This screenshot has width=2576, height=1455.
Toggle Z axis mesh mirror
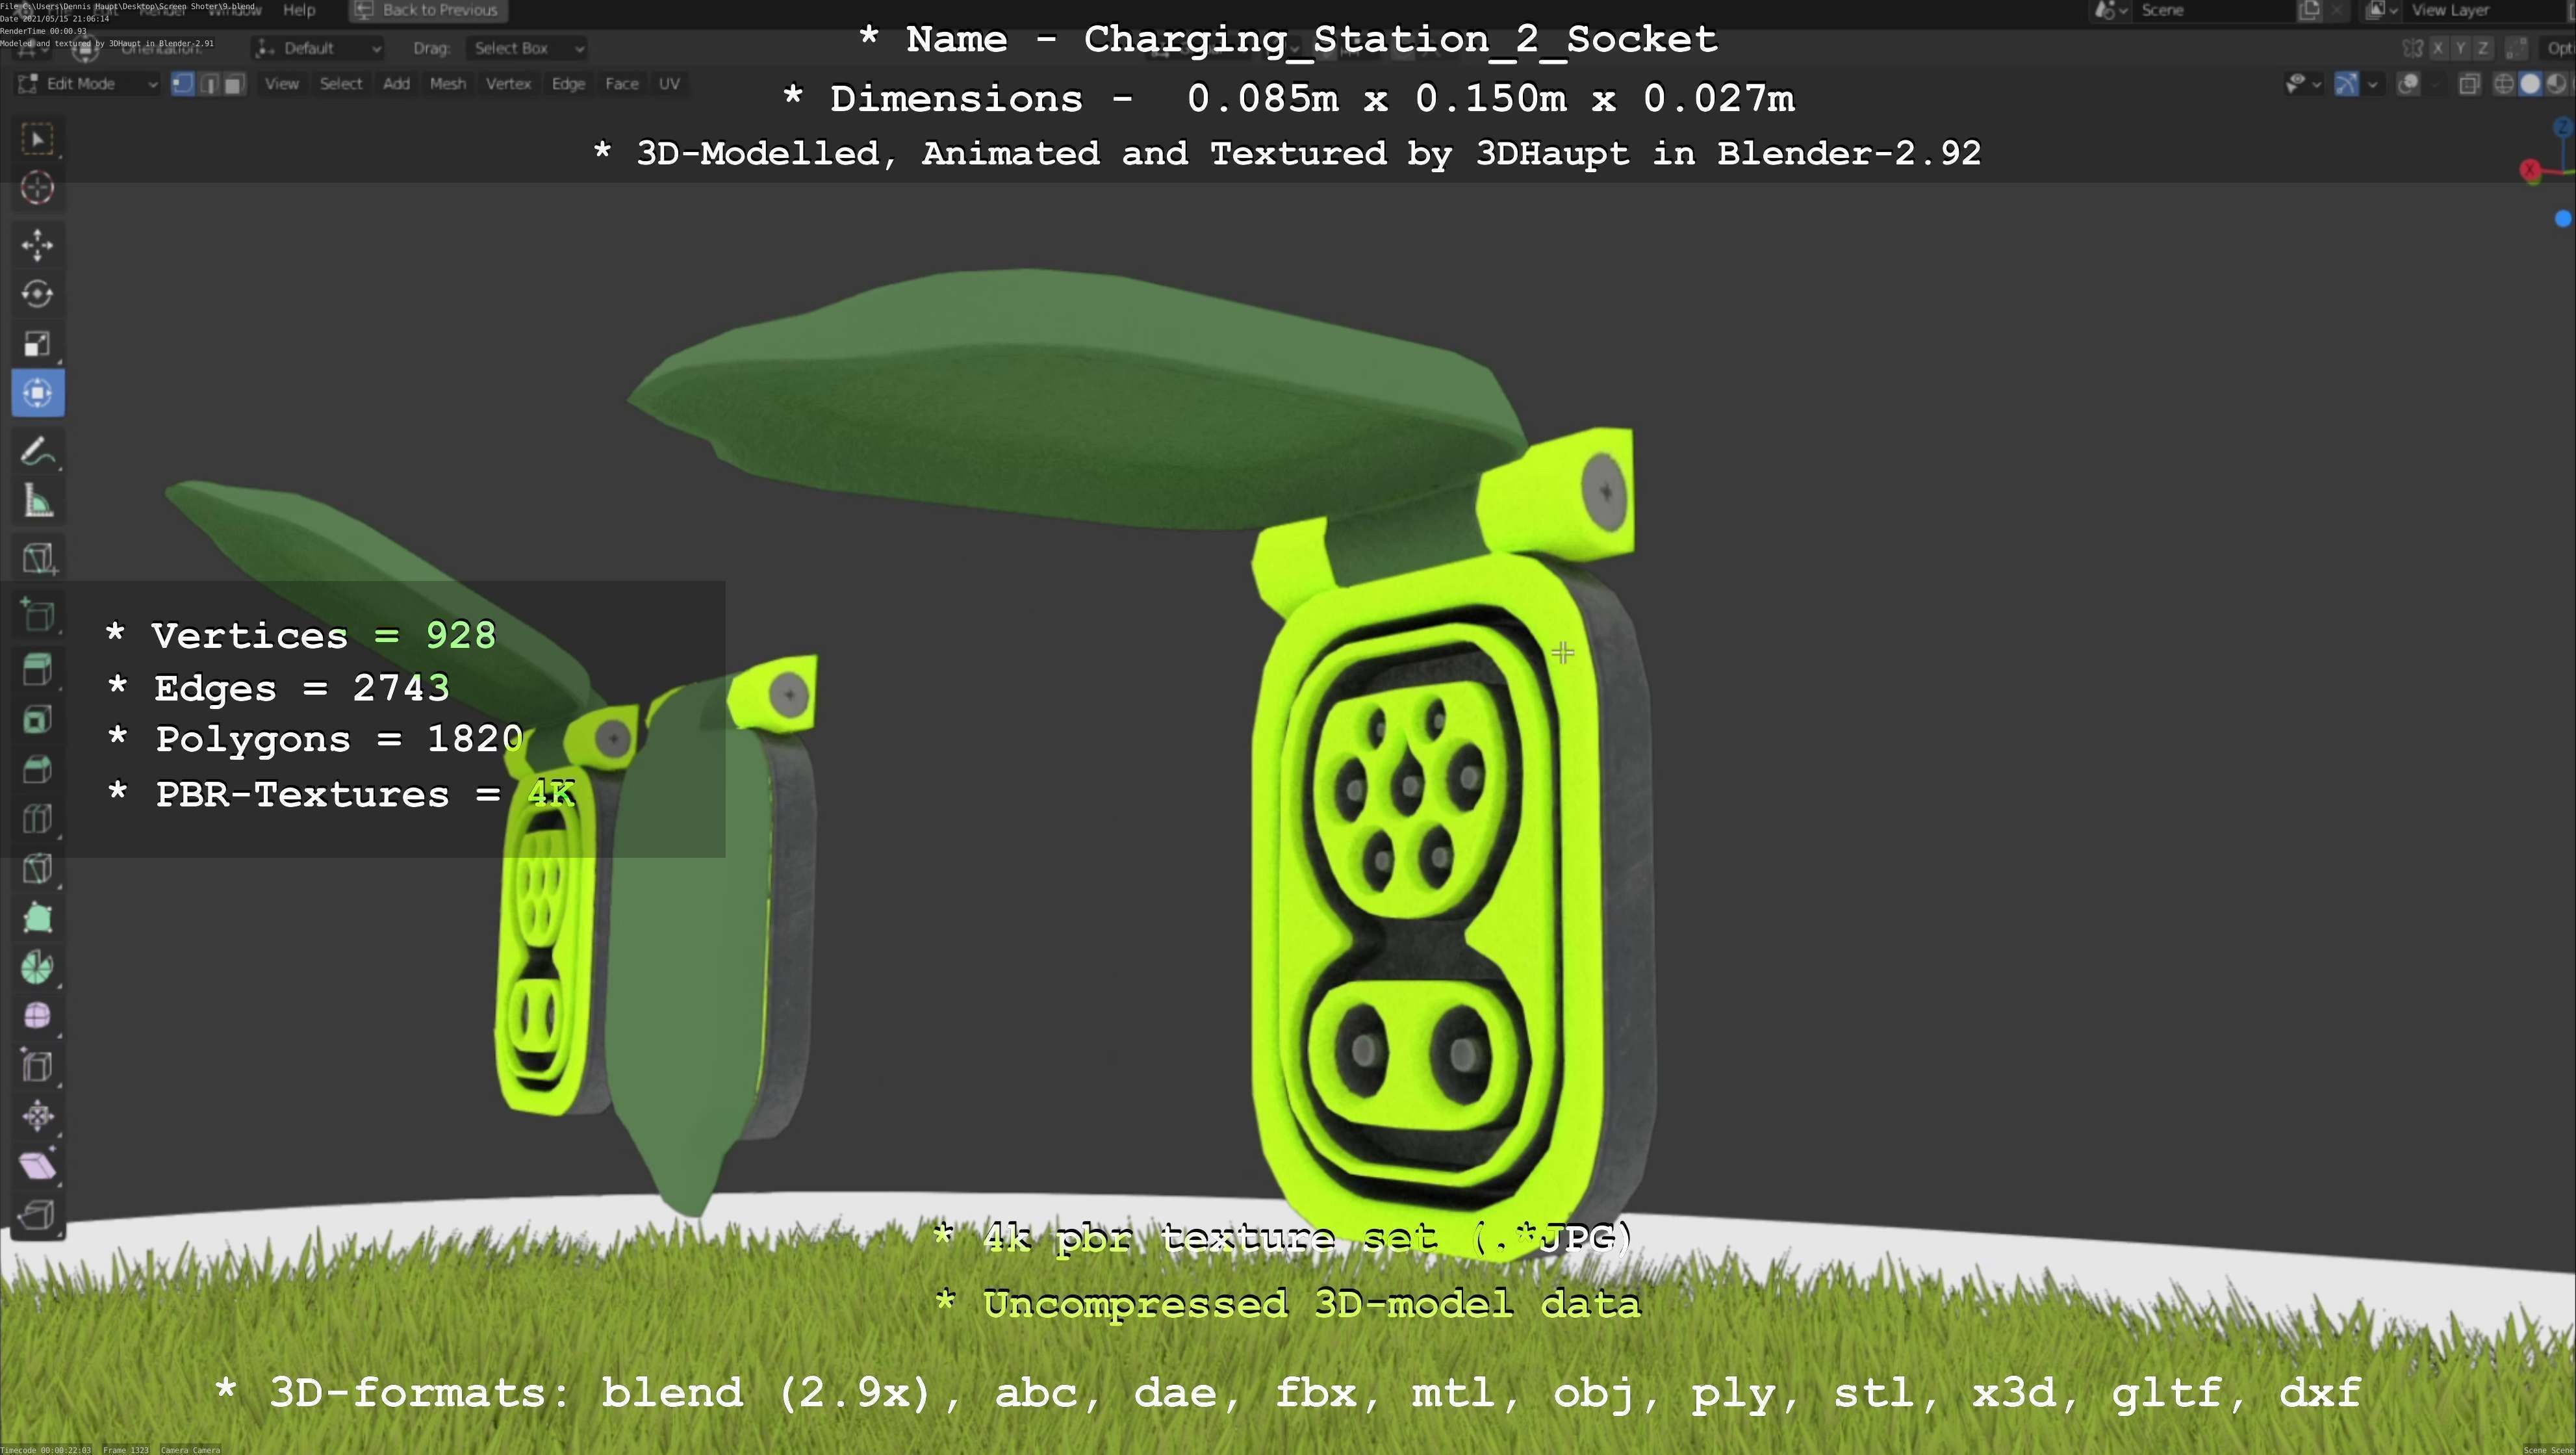click(x=2482, y=48)
